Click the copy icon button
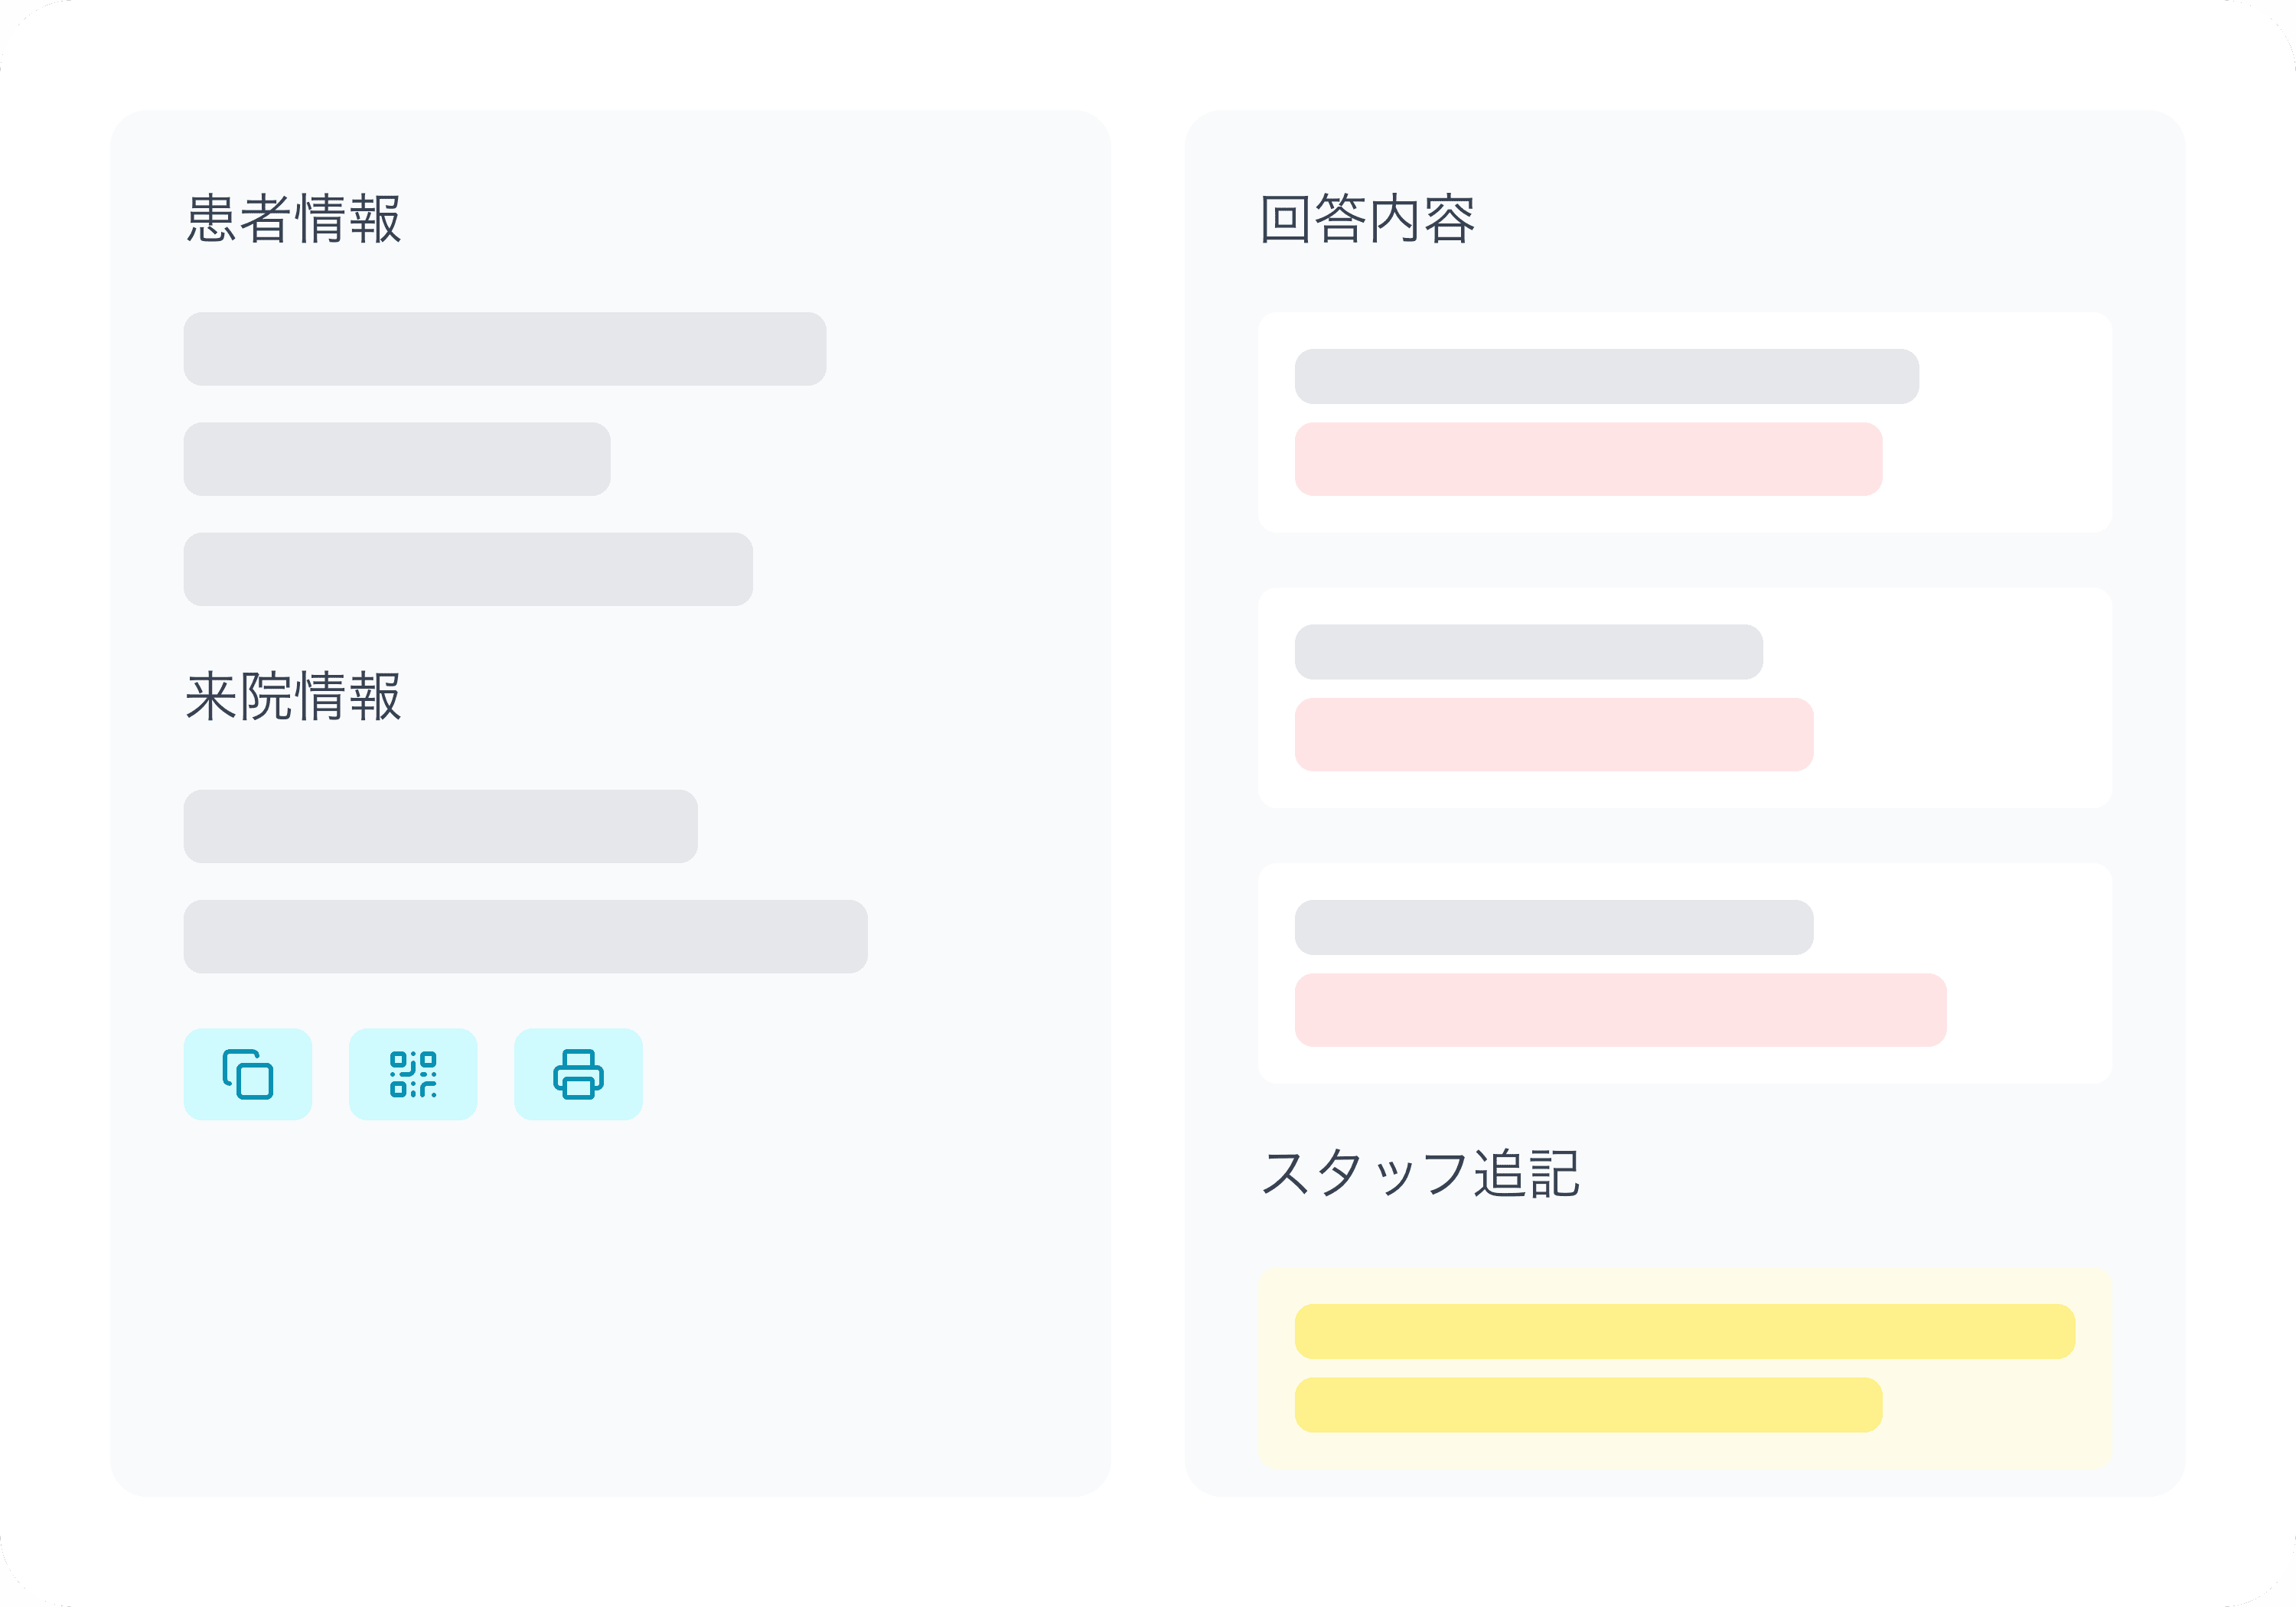The image size is (2296, 1607). click(248, 1074)
